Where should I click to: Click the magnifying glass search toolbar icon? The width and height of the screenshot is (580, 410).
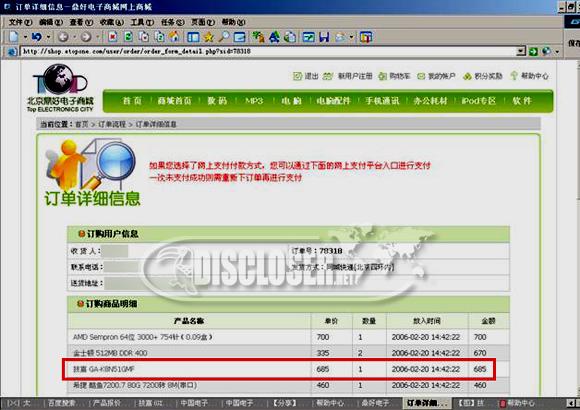(x=223, y=37)
